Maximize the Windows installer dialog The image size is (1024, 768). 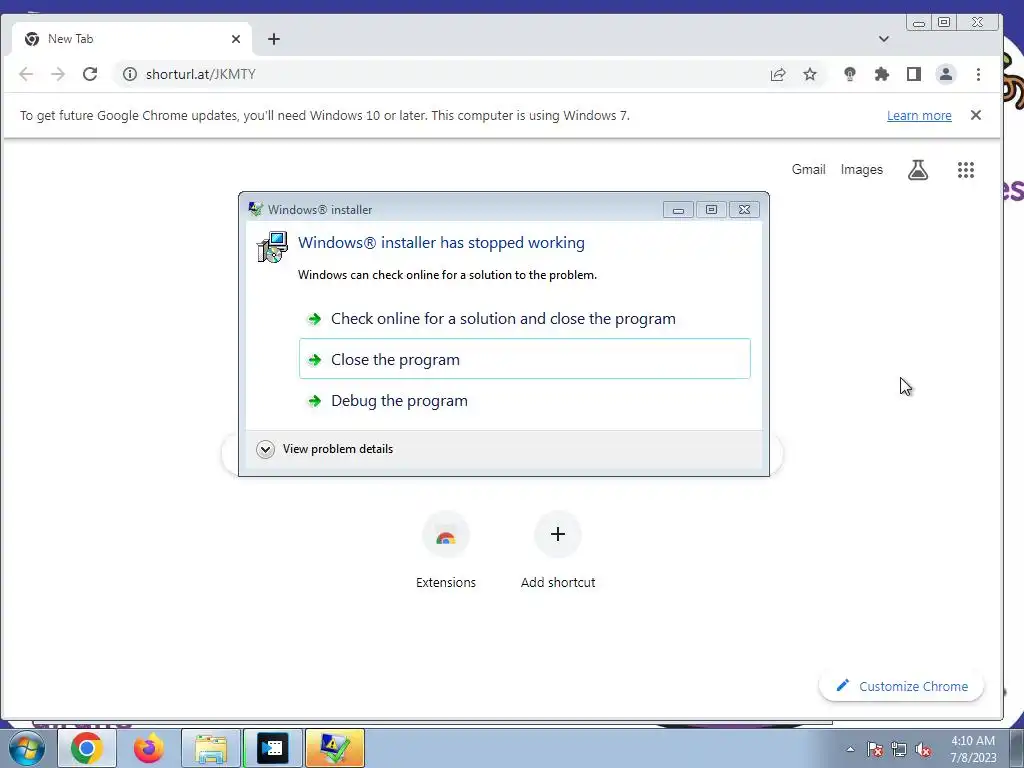pos(711,210)
